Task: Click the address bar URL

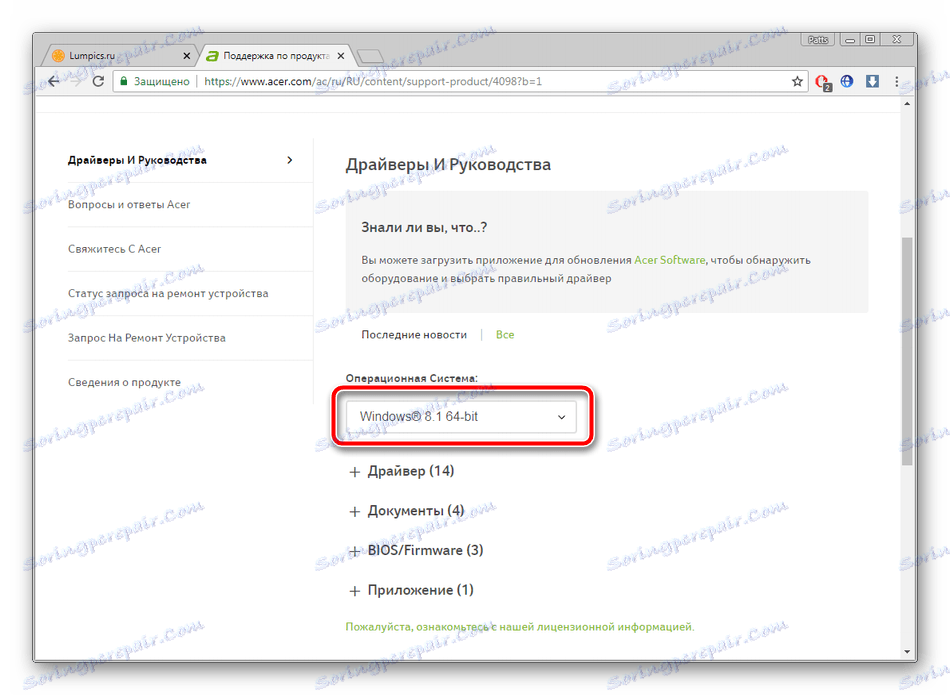Action: pos(373,81)
